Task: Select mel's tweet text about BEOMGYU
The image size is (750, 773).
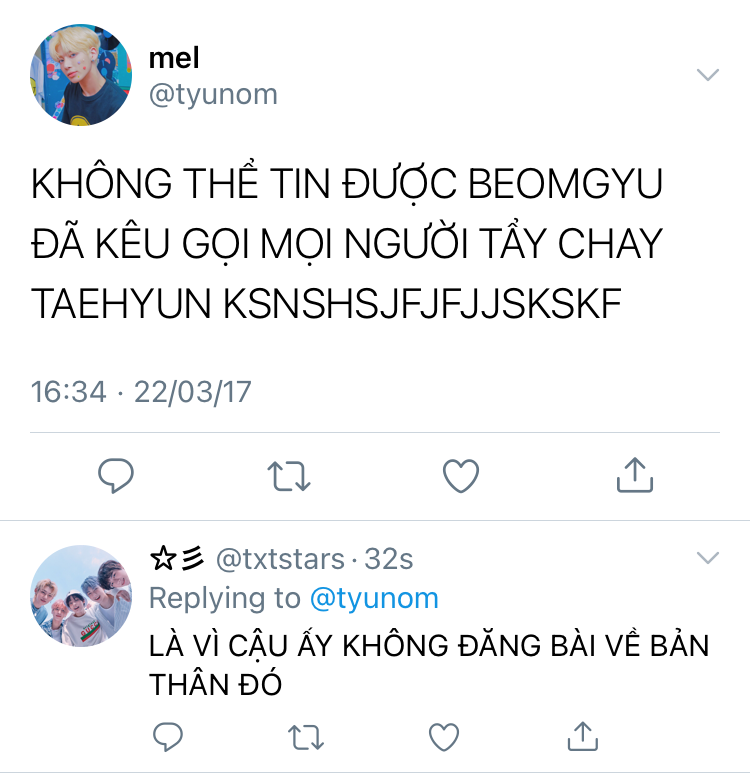Action: pos(347,244)
